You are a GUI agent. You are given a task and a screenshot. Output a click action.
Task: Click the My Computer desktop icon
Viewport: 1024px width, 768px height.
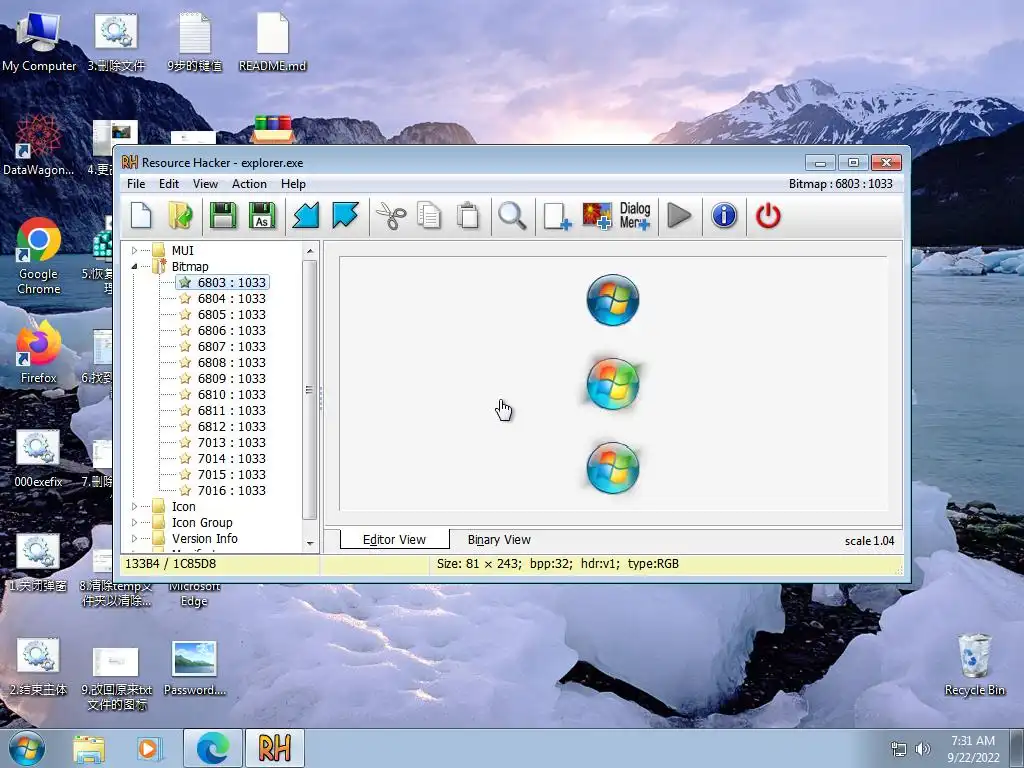[x=39, y=42]
